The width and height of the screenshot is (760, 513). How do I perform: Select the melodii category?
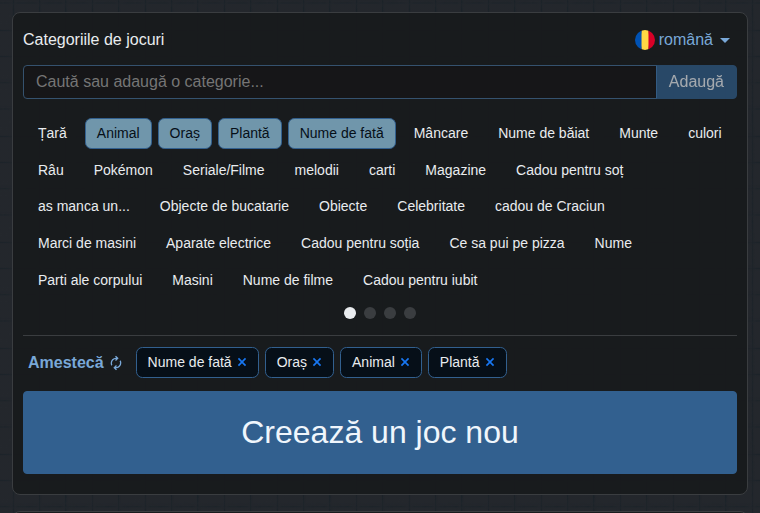click(317, 170)
